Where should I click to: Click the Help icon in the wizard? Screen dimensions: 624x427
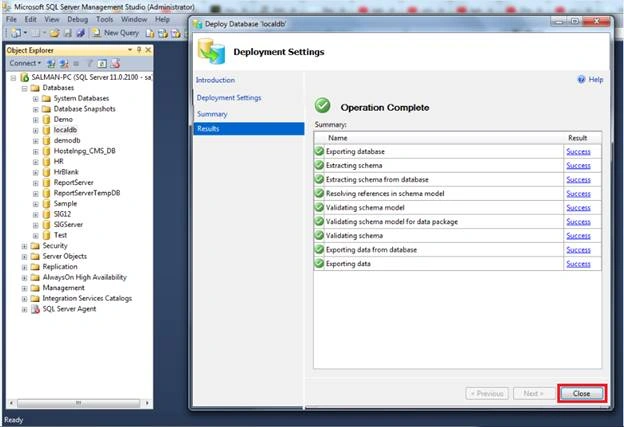coord(581,80)
